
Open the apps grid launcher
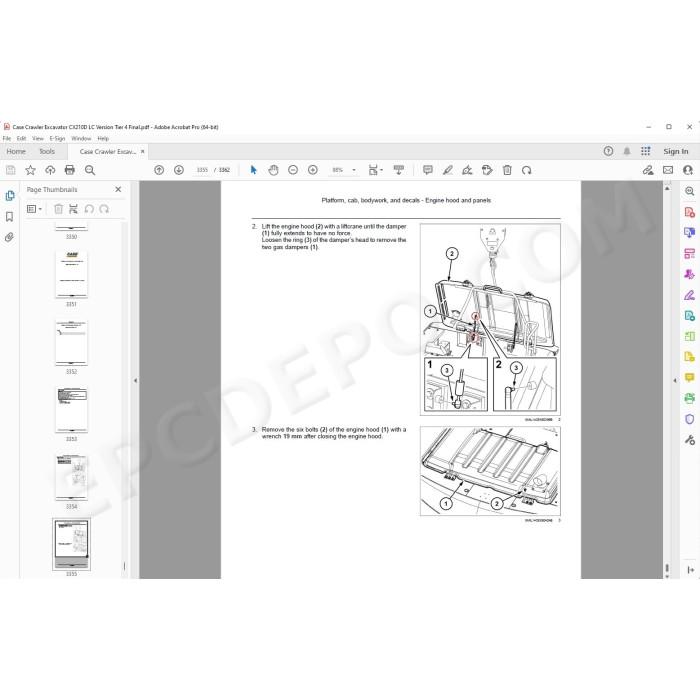click(x=646, y=151)
